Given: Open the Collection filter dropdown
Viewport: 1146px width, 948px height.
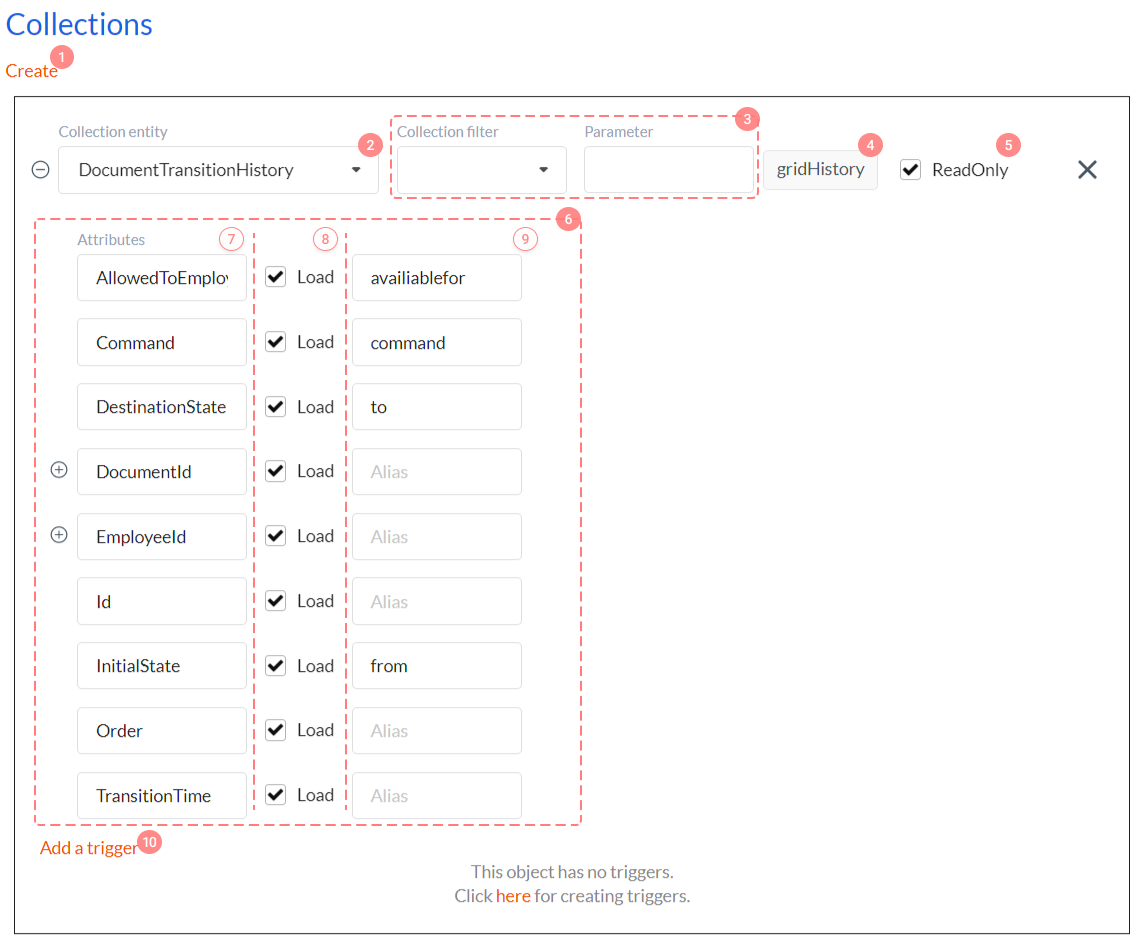Looking at the screenshot, I should [x=482, y=170].
